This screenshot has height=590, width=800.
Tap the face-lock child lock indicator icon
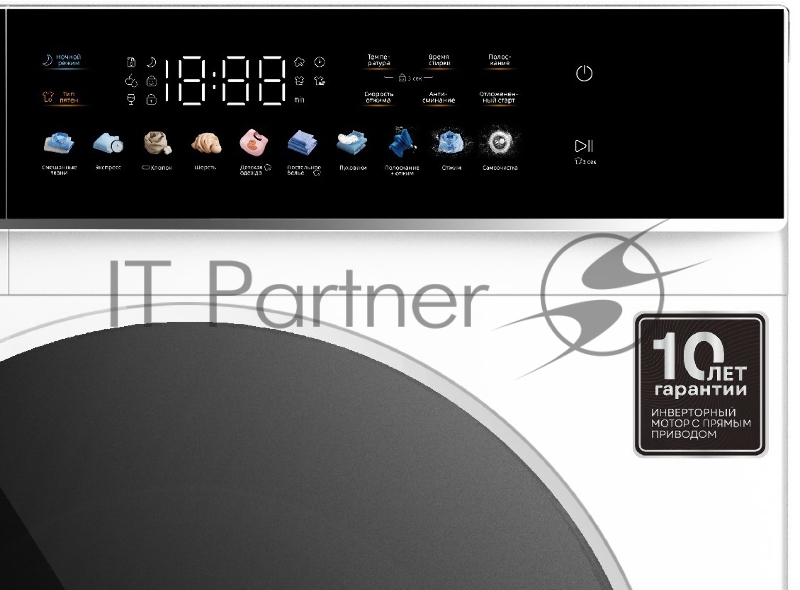click(x=152, y=81)
